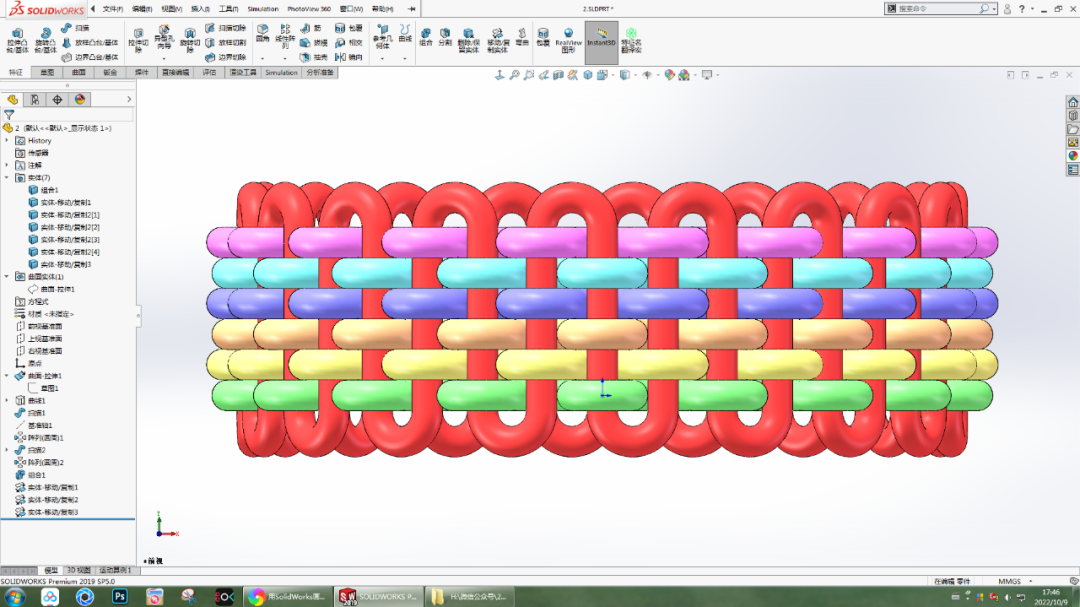This screenshot has width=1080, height=607.
Task: Toggle RealView 图形 graphics
Action: [568, 41]
